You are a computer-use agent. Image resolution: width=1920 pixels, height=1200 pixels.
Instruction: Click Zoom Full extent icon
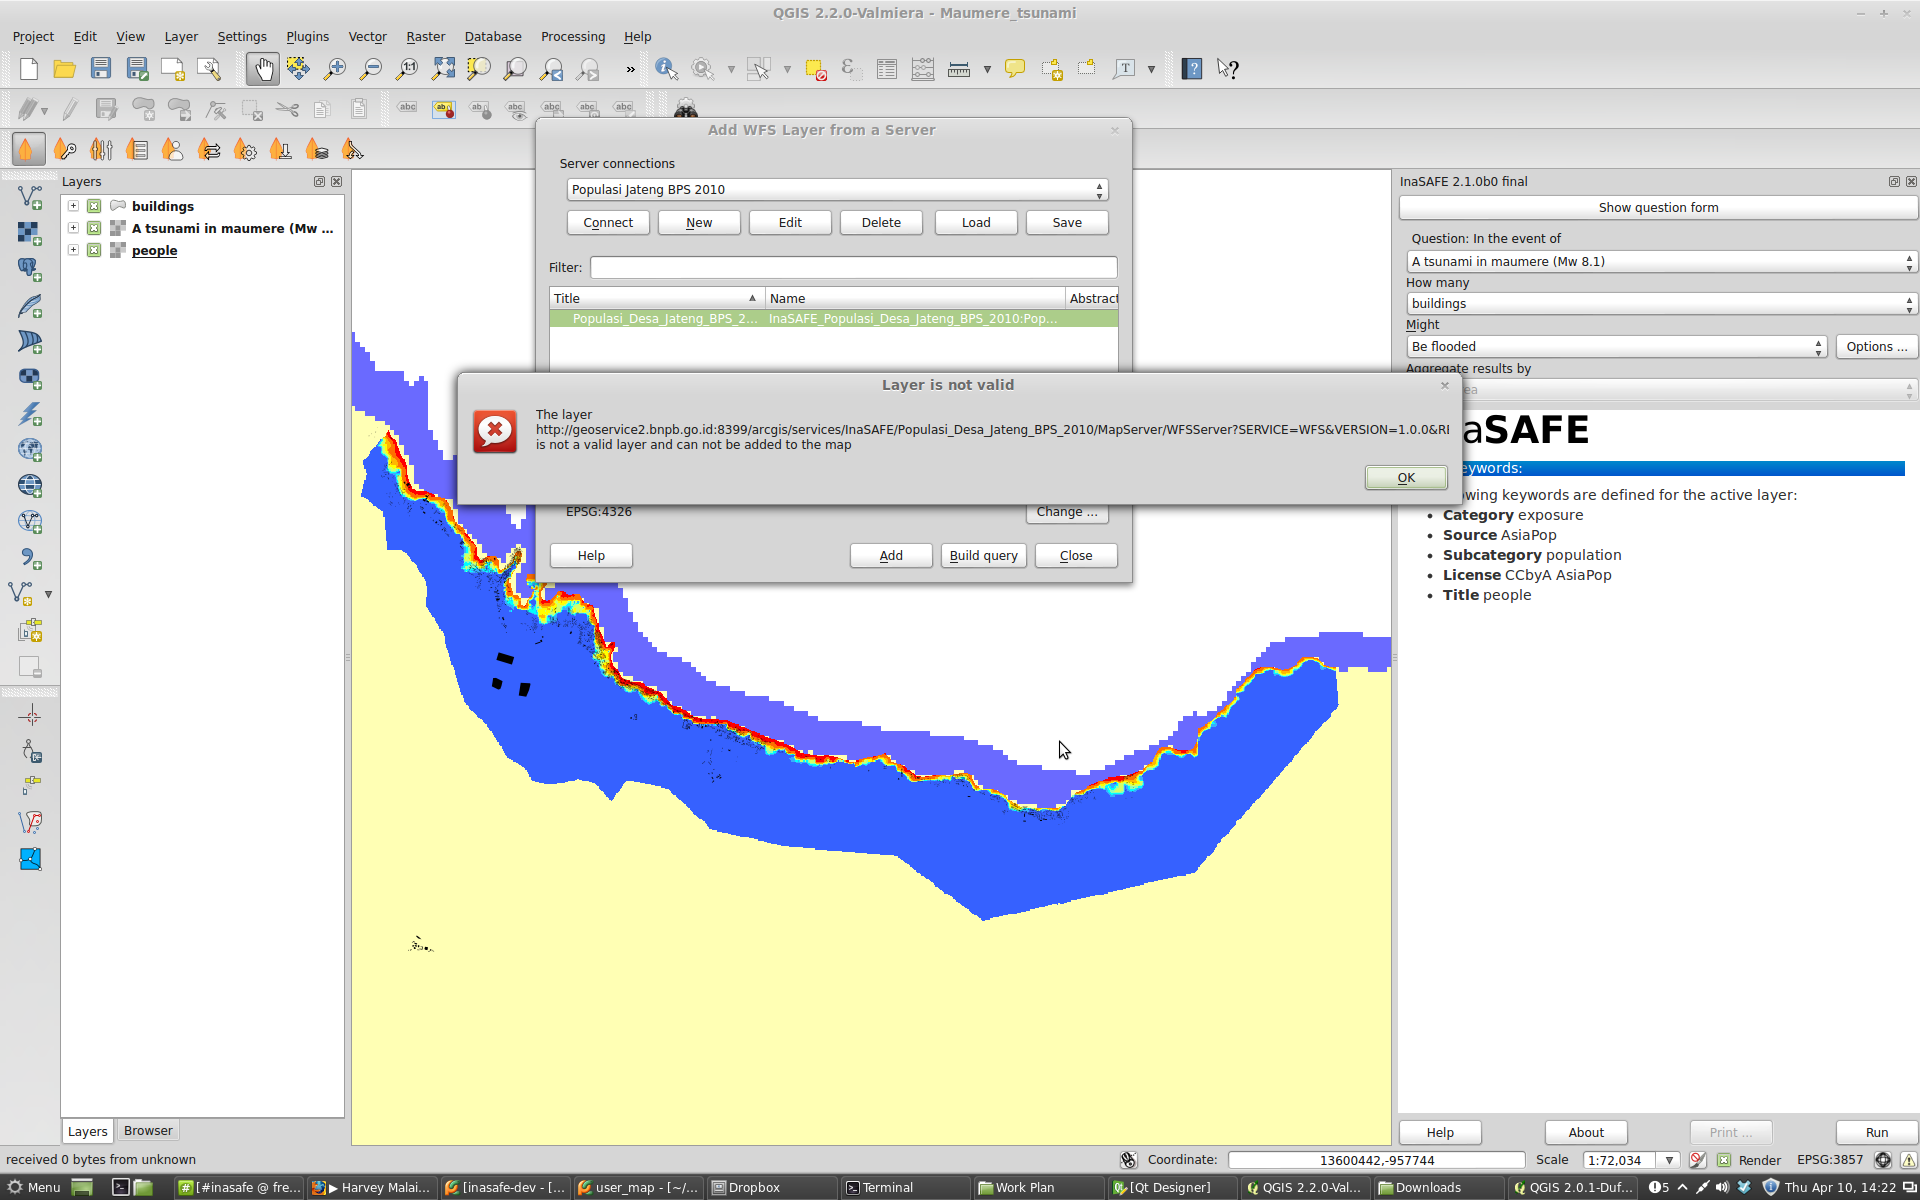pos(443,69)
